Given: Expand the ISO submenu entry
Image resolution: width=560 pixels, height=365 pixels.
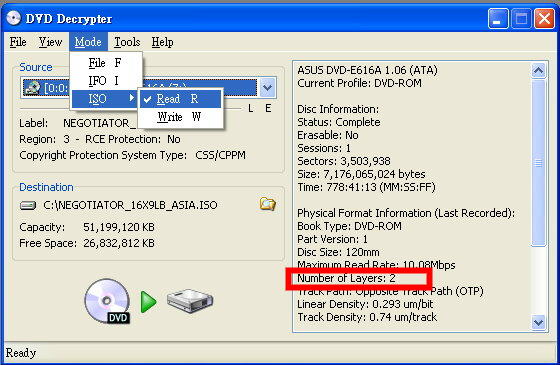Looking at the screenshot, I should 104,99.
